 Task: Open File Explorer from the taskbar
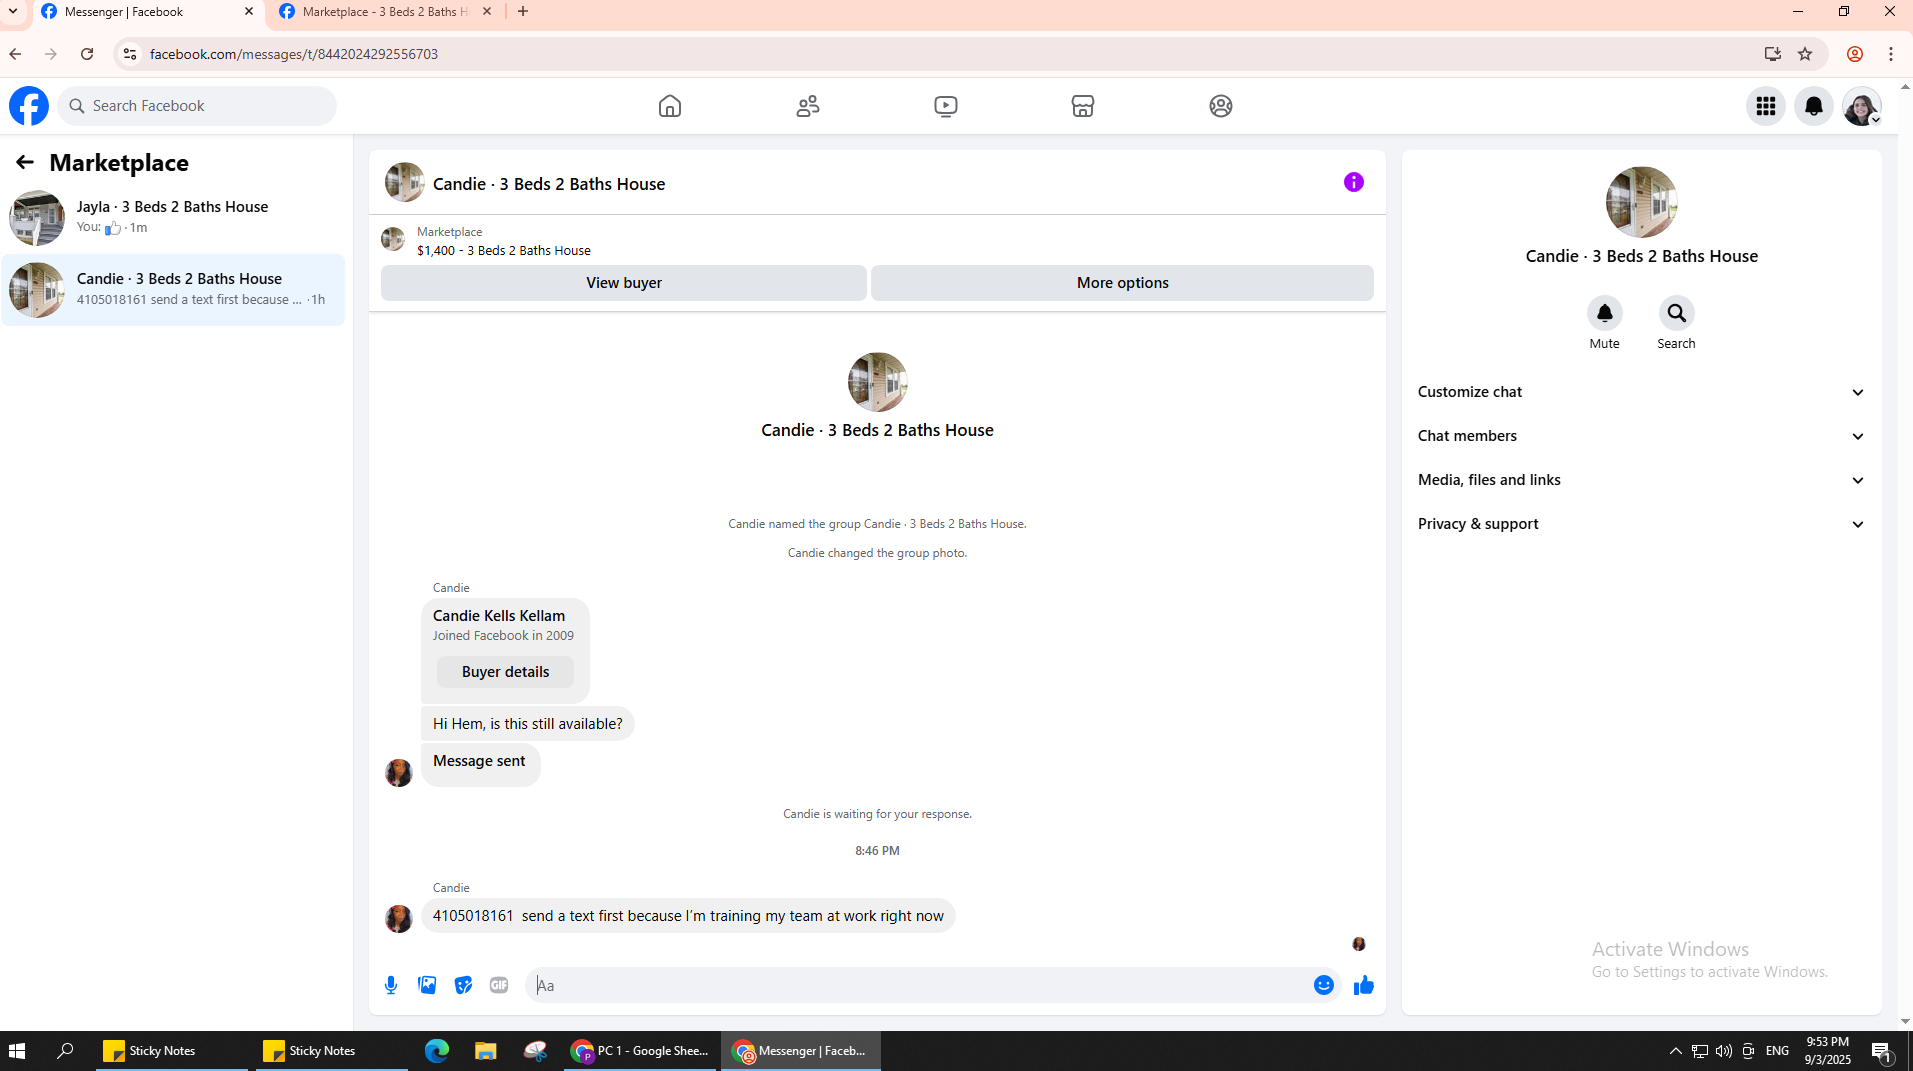point(486,1051)
